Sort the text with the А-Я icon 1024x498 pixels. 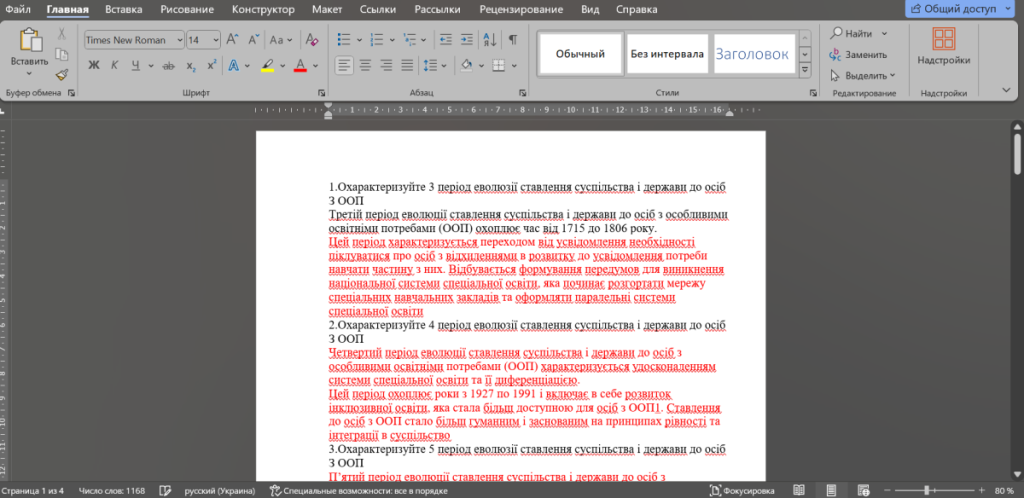click(x=490, y=40)
